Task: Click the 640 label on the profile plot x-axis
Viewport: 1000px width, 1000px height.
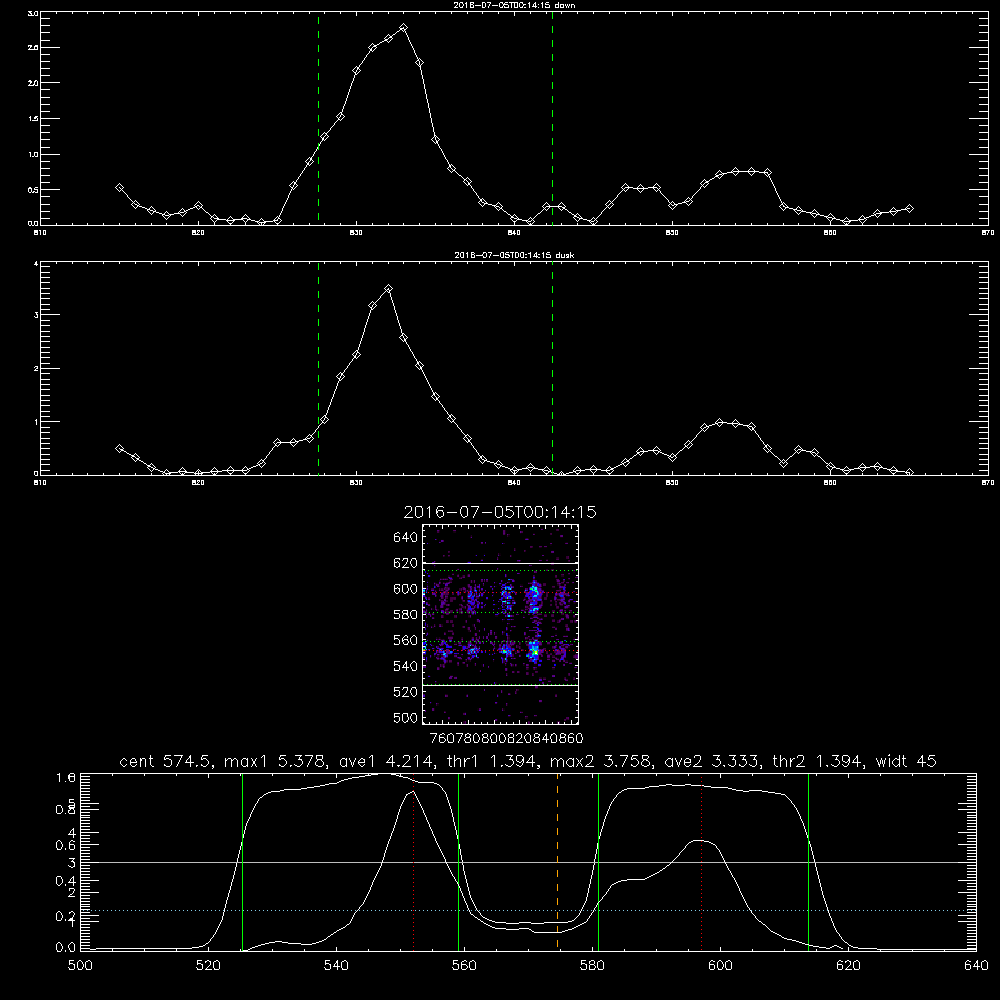Action: (976, 966)
